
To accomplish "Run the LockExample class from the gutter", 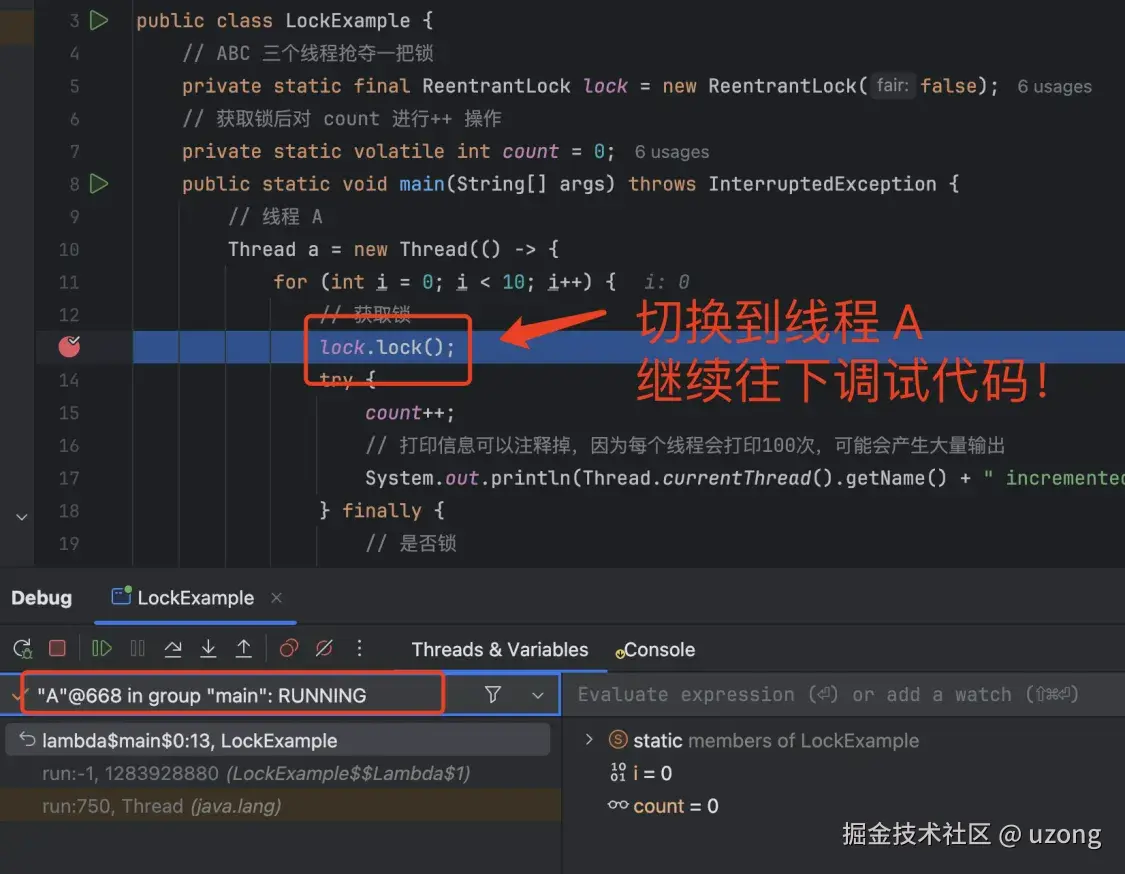I will point(99,20).
